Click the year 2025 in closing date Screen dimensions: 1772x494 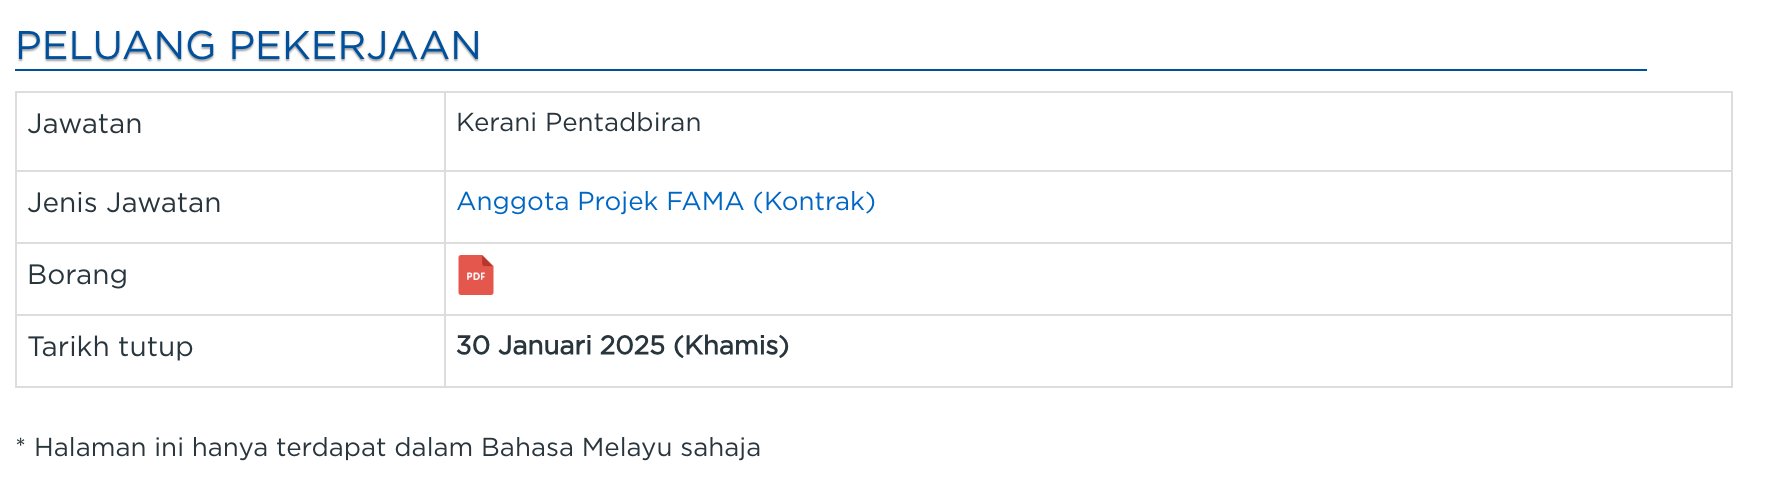(x=632, y=346)
